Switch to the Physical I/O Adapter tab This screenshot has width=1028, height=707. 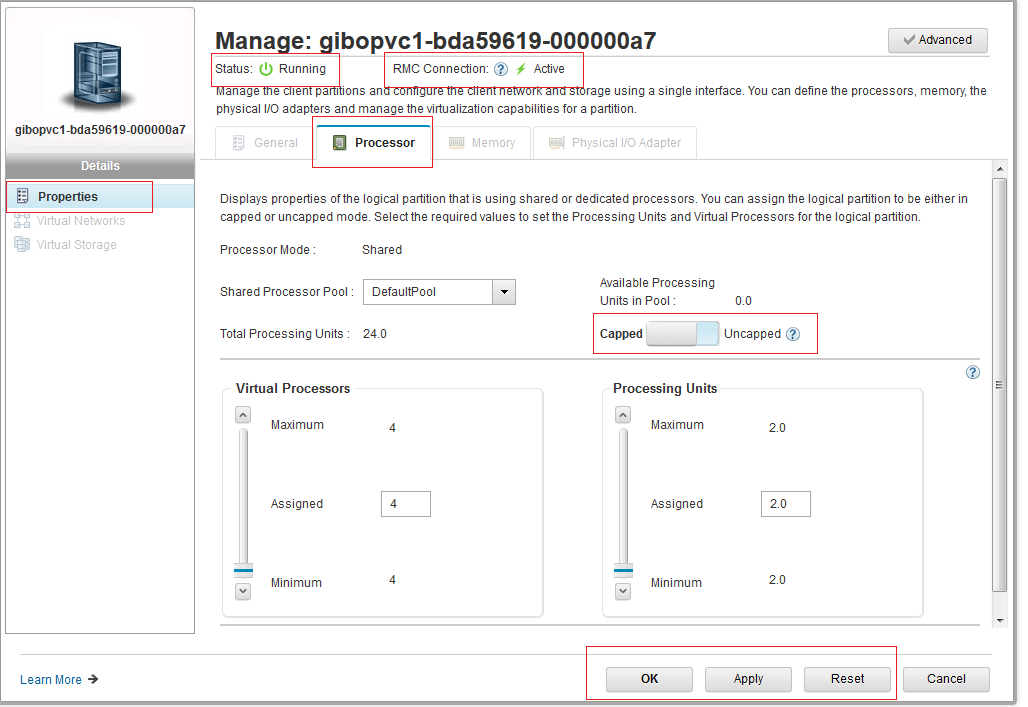point(615,143)
